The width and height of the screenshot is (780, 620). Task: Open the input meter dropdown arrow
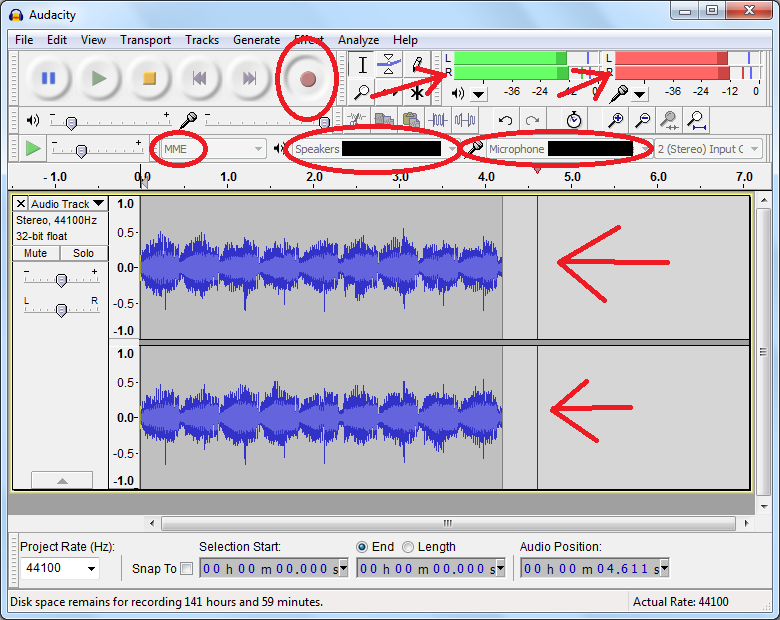[640, 94]
